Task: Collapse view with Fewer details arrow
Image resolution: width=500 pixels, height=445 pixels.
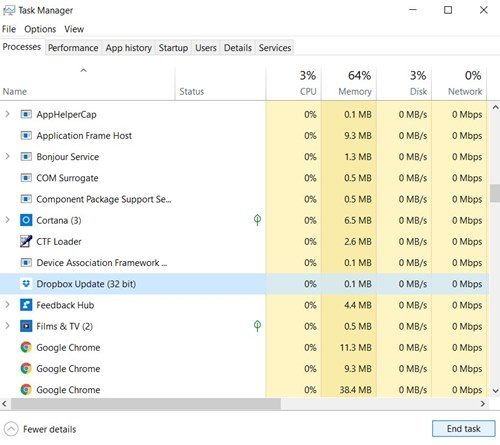Action: coord(11,429)
